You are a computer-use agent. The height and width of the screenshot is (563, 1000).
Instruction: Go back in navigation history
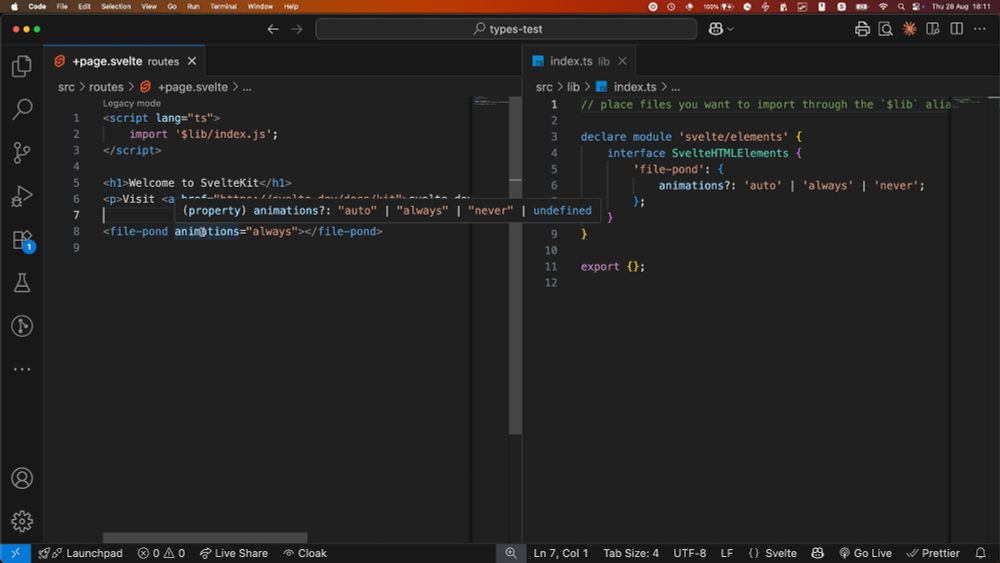pyautogui.click(x=273, y=29)
